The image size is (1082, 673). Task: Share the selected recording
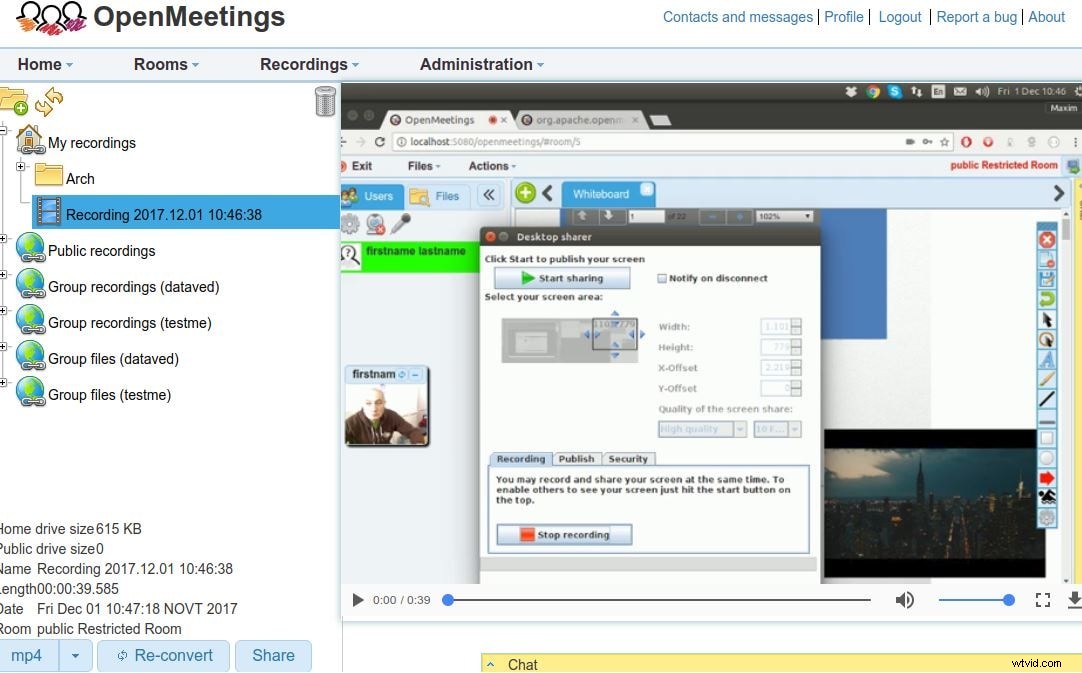273,656
